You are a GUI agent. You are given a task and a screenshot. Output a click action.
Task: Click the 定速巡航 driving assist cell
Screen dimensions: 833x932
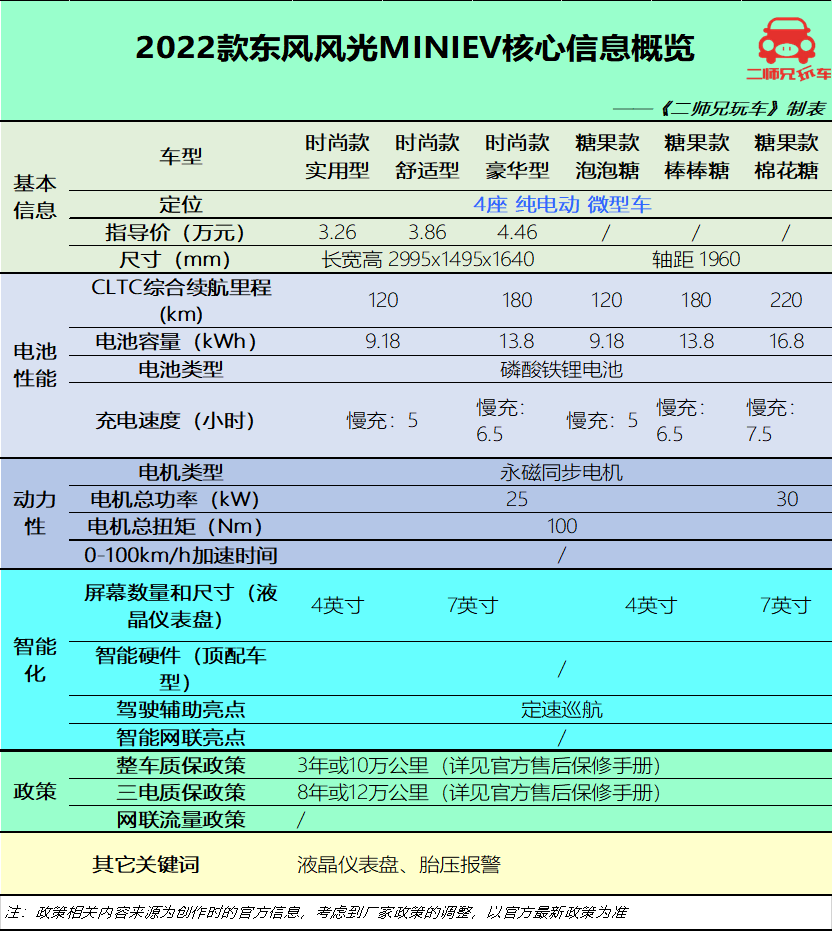click(x=561, y=710)
